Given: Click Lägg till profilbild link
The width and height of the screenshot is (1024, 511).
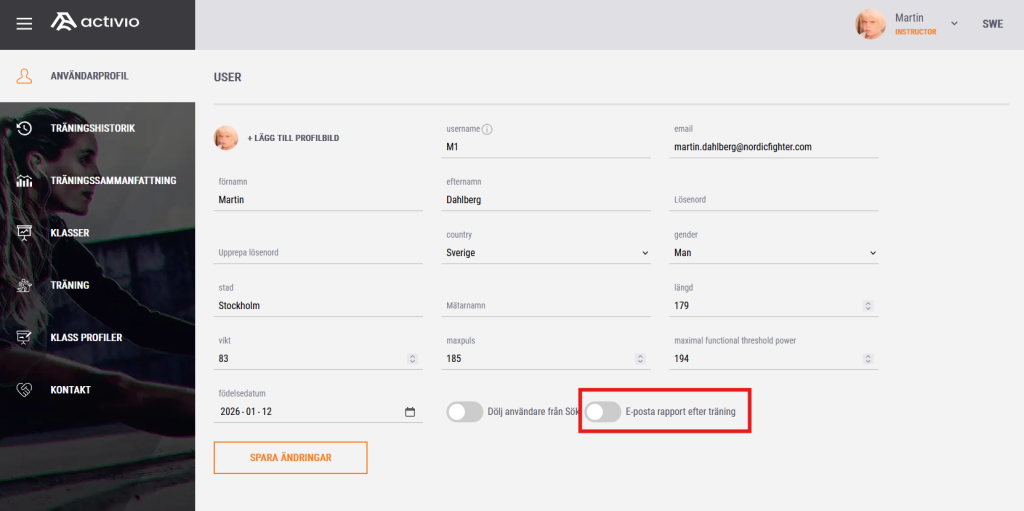Looking at the screenshot, I should point(293,138).
